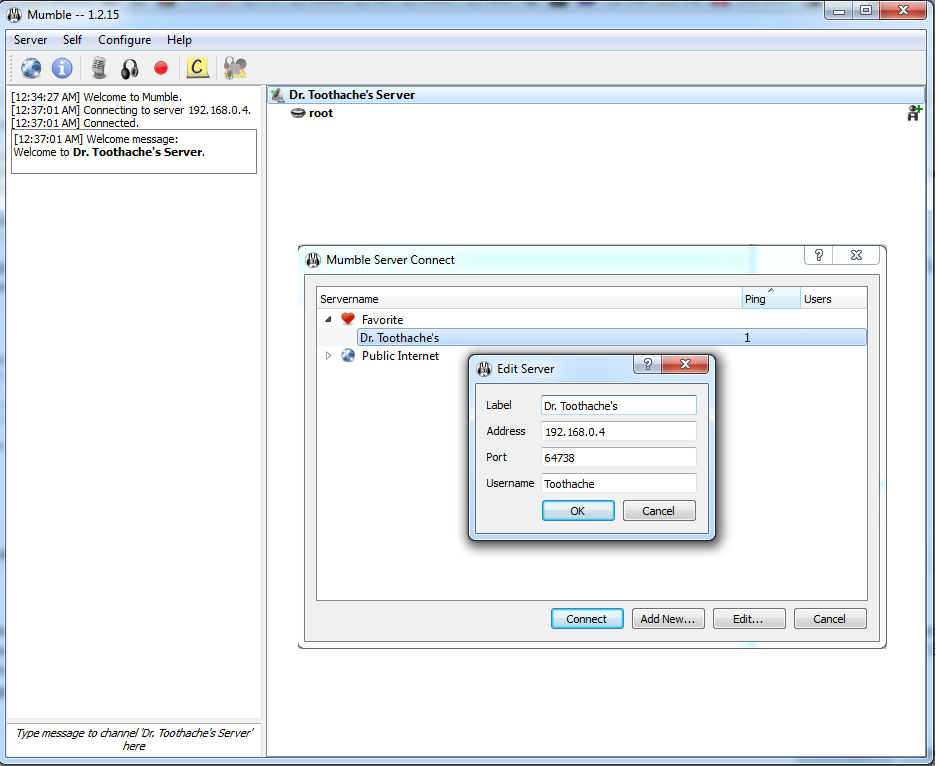Deafen yourself with the headphones icon
The height and width of the screenshot is (766, 938).
(x=129, y=69)
